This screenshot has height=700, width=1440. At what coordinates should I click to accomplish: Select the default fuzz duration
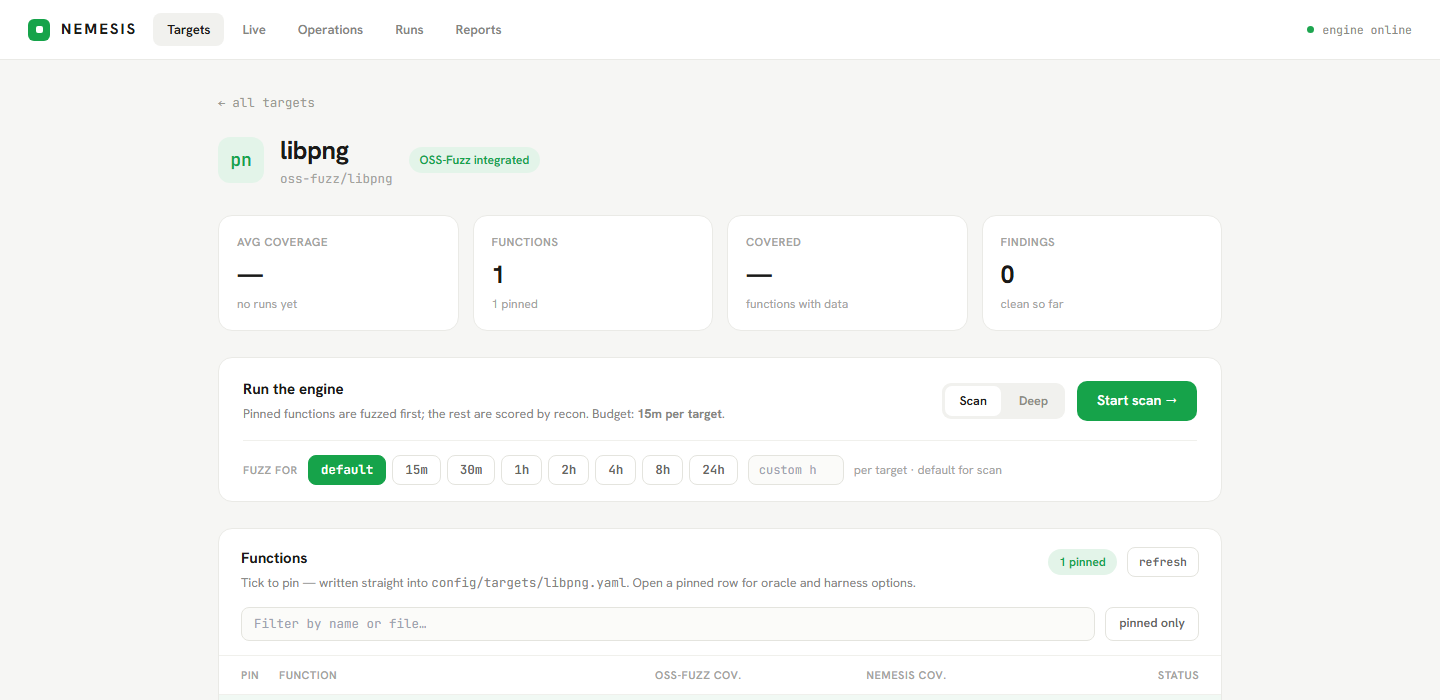[x=347, y=470]
